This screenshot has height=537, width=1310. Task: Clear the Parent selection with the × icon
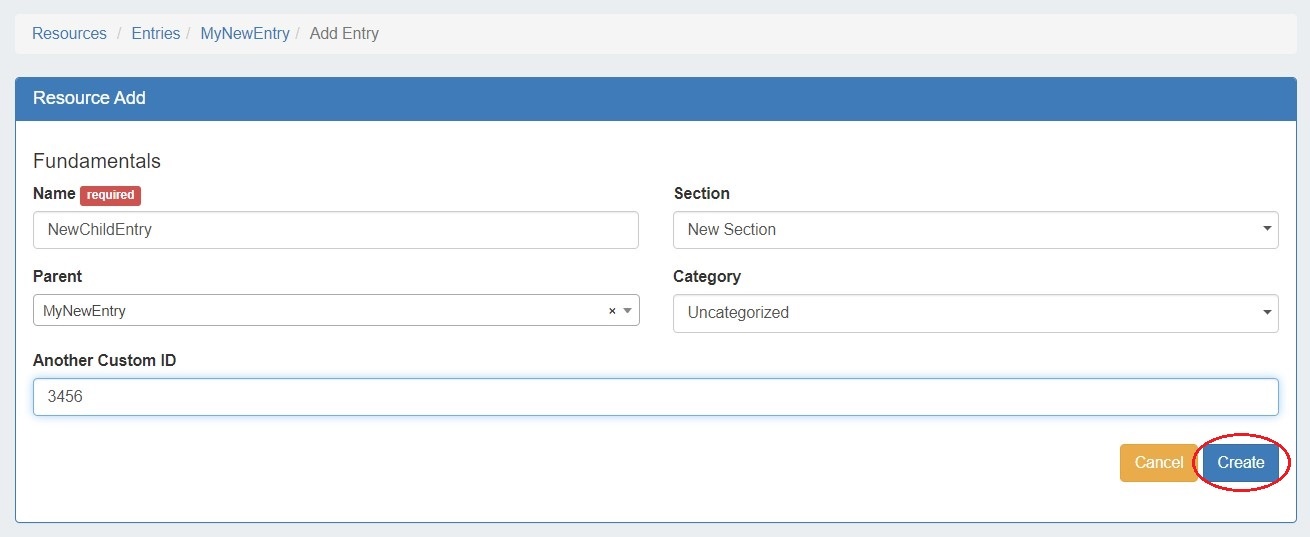tap(612, 311)
